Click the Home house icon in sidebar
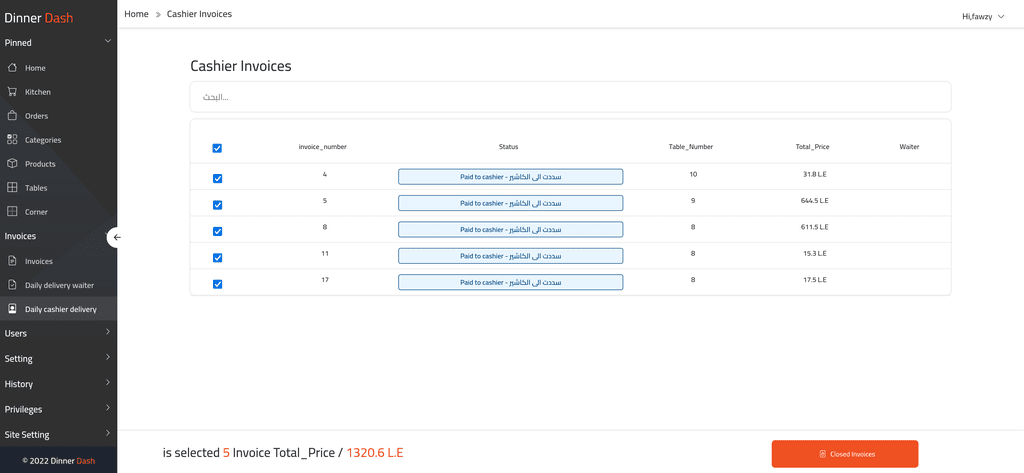 12,68
